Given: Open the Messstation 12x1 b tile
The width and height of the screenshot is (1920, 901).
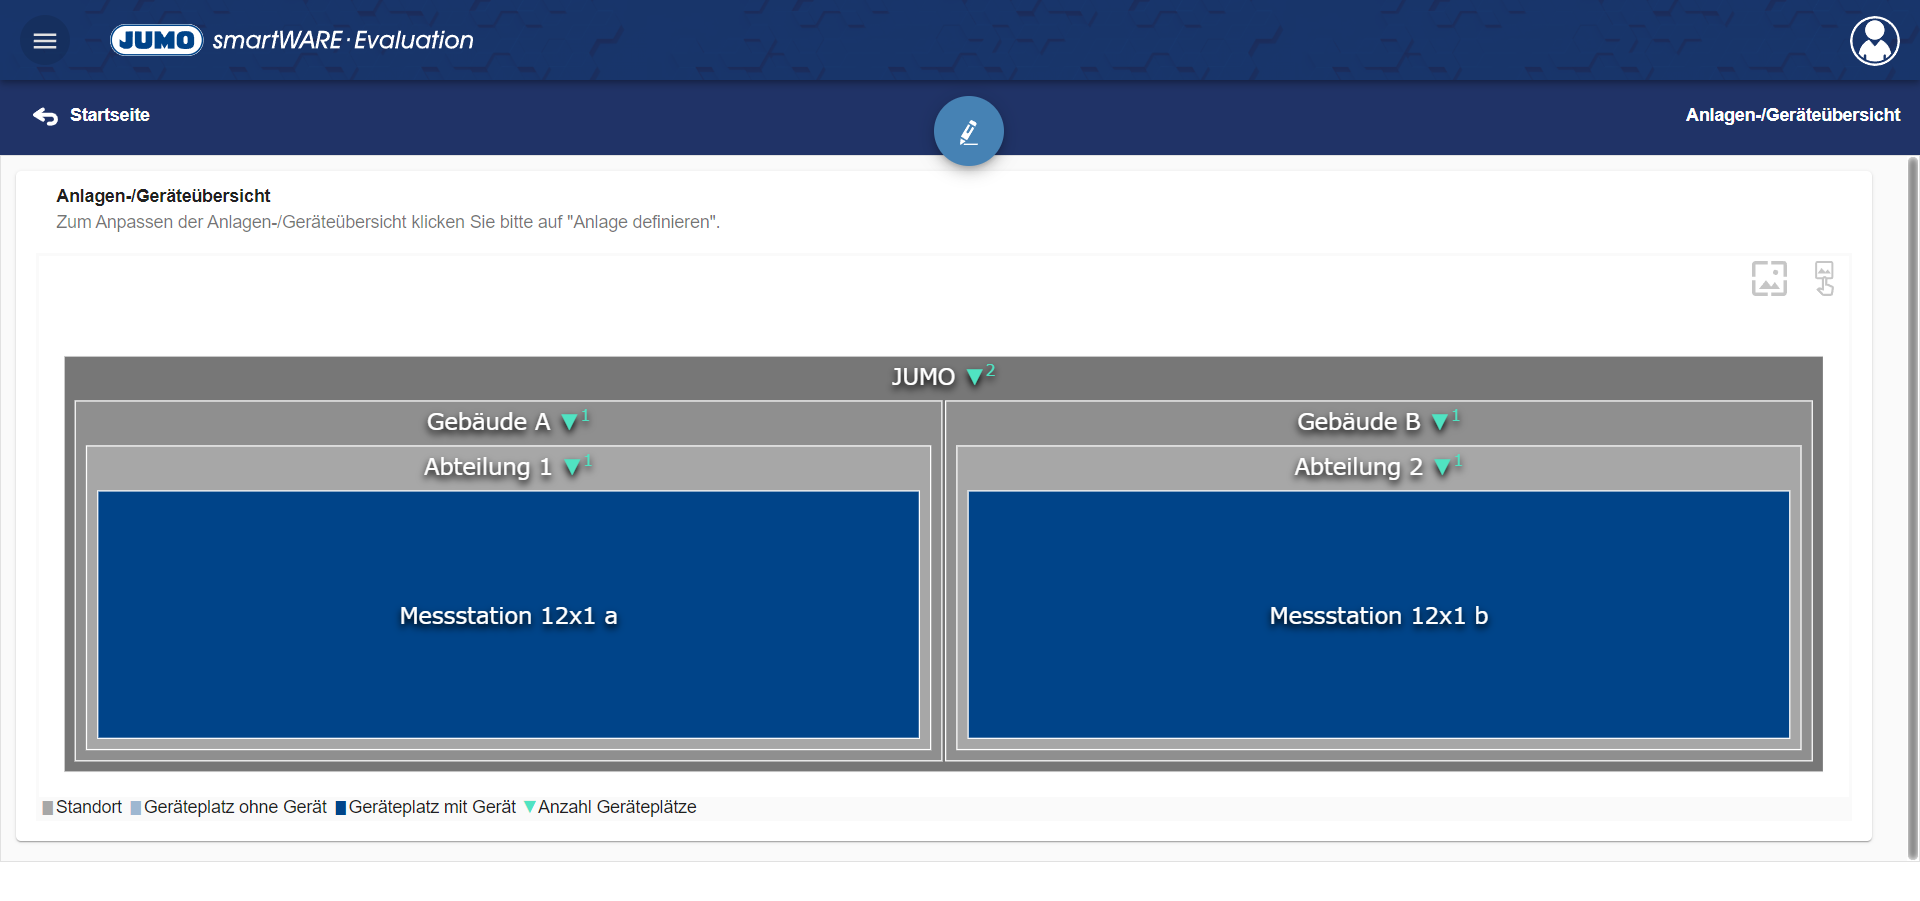Looking at the screenshot, I should point(1378,615).
